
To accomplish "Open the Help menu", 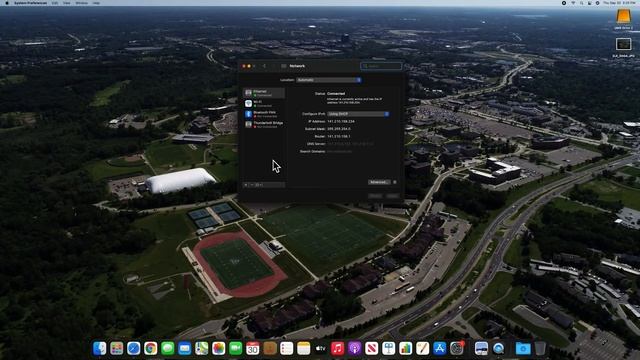I will click(x=96, y=3).
